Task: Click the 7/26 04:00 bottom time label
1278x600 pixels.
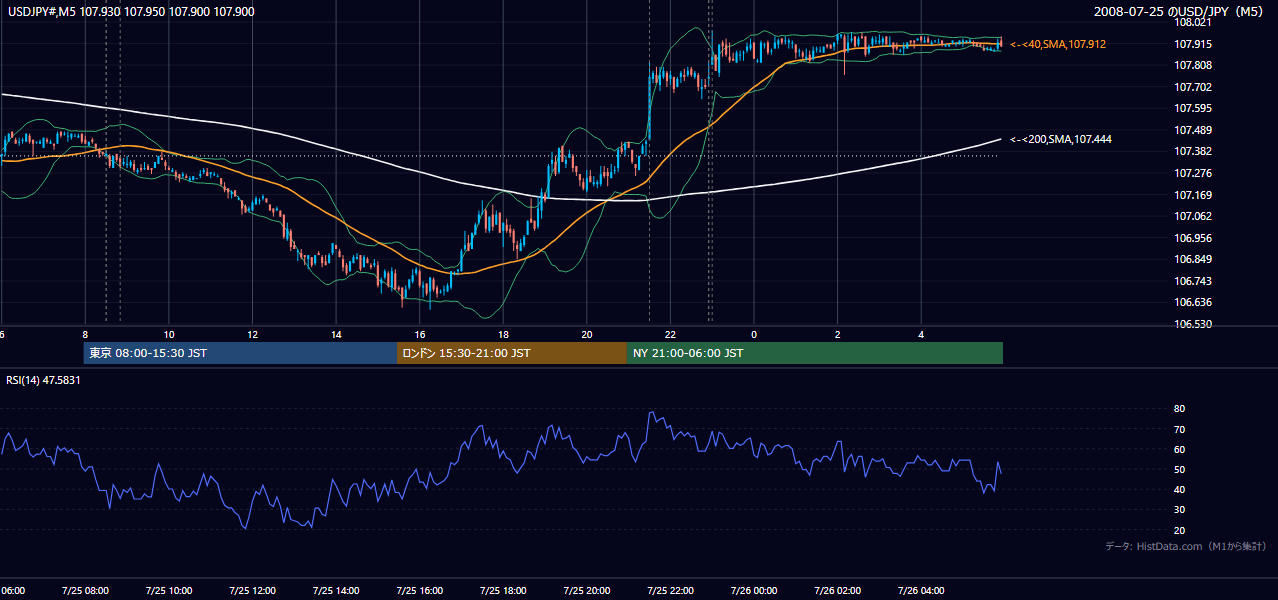Action: (921, 590)
